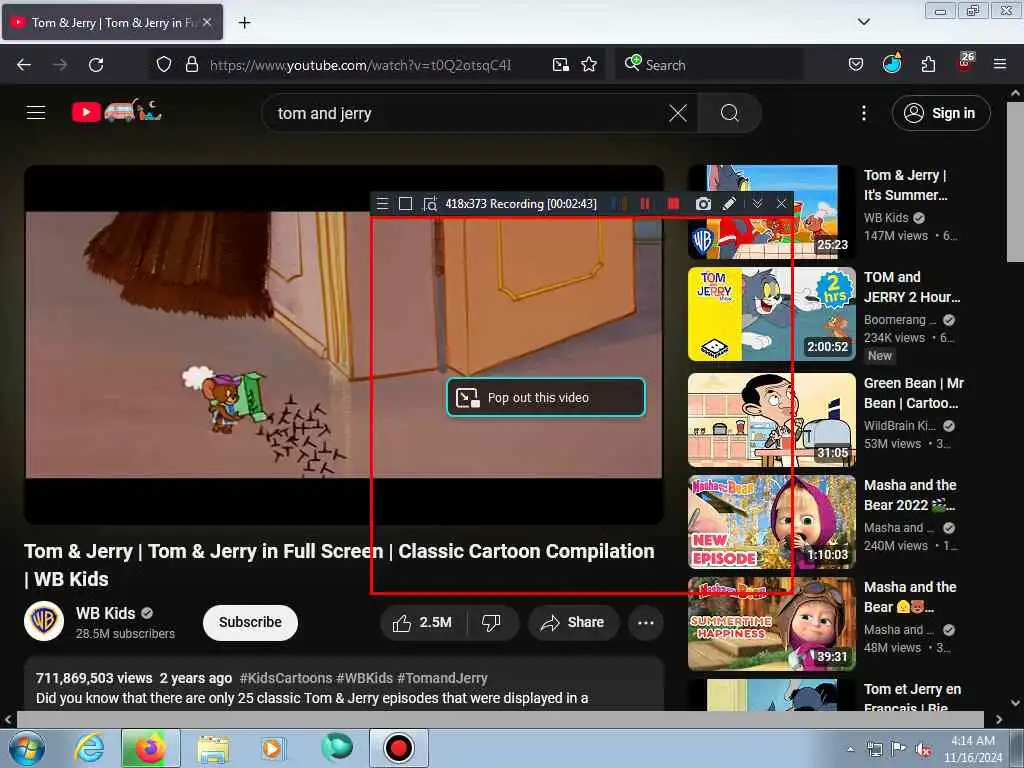Open TOM and JERRY 2 Hour thumbnail
Screen dimensions: 1024x768
[771, 313]
